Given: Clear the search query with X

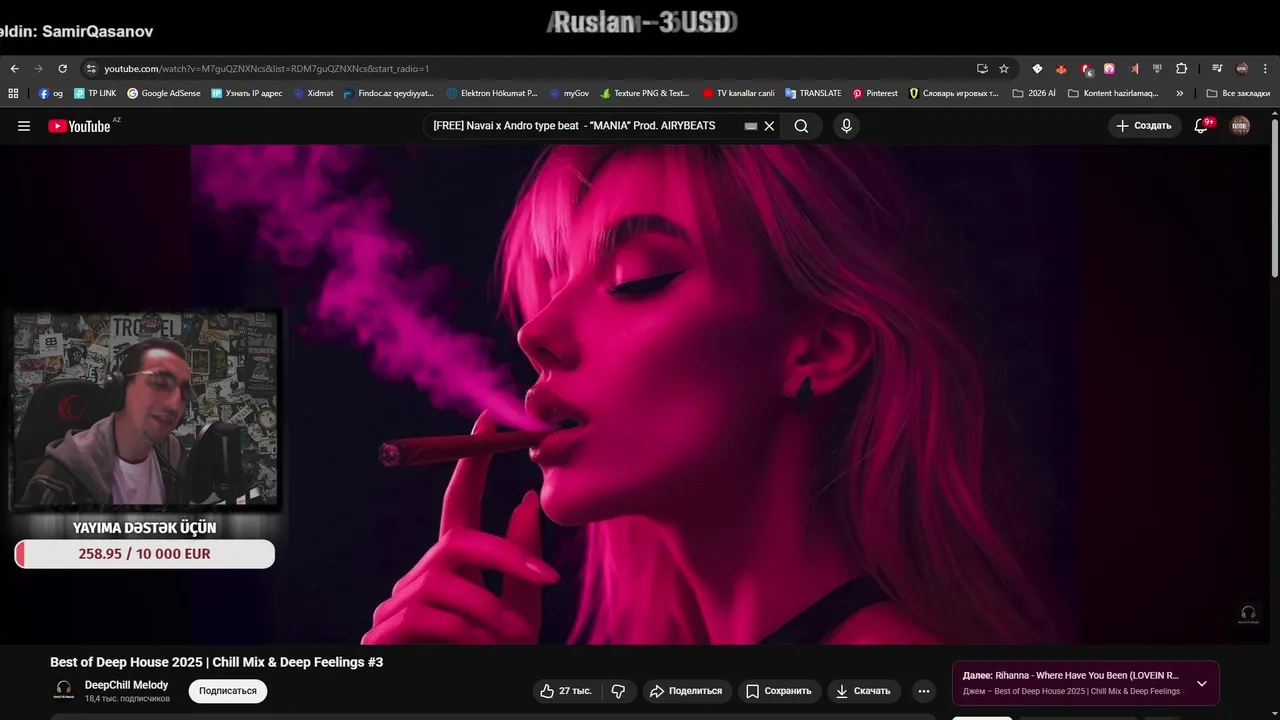Looking at the screenshot, I should coord(769,126).
